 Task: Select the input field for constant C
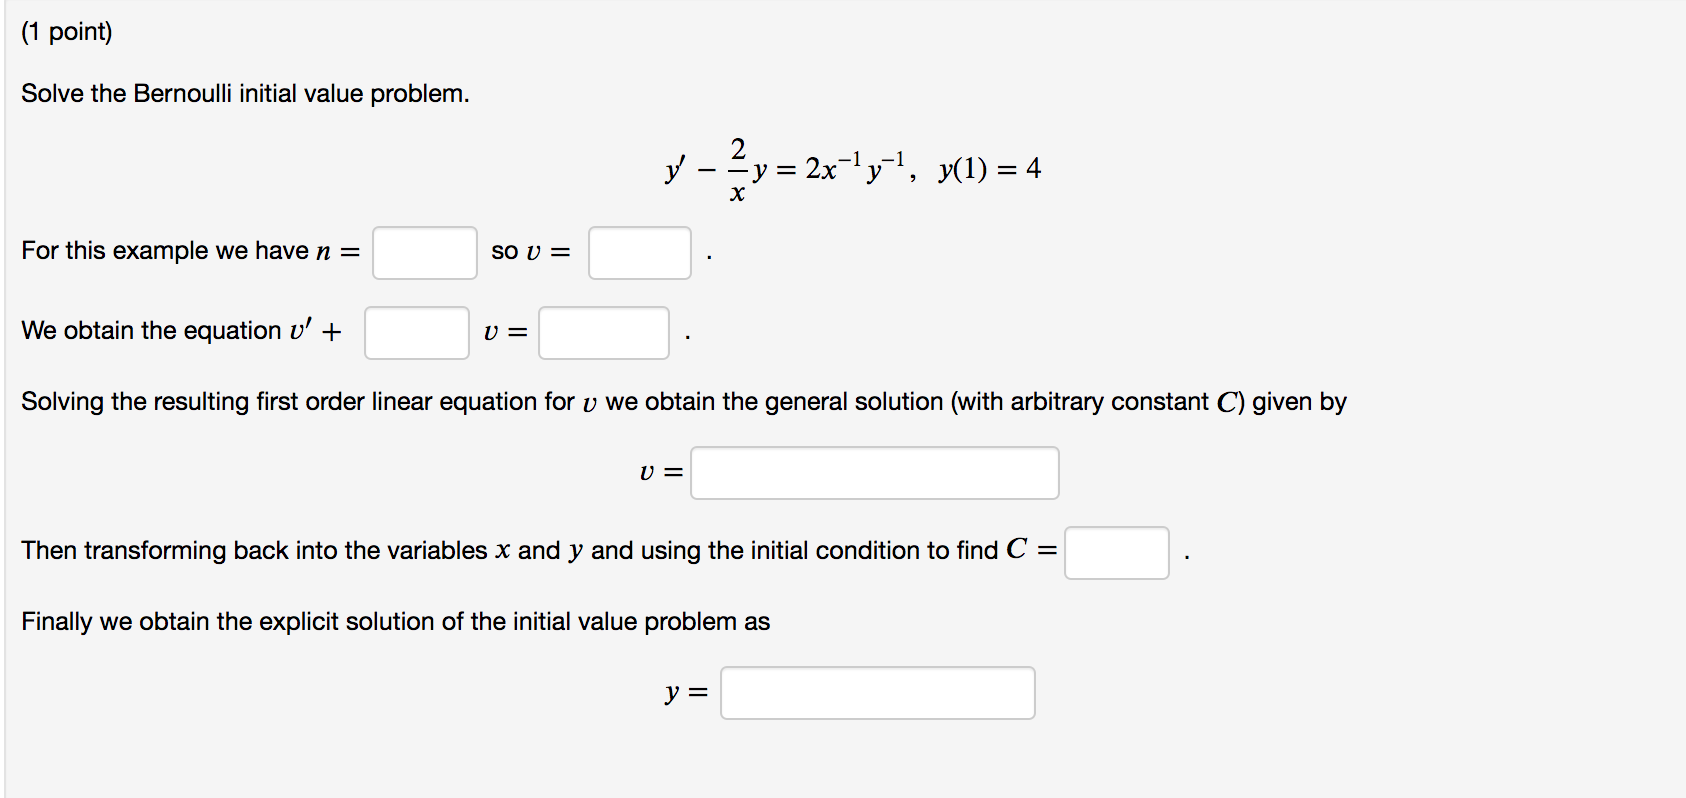click(x=1116, y=552)
